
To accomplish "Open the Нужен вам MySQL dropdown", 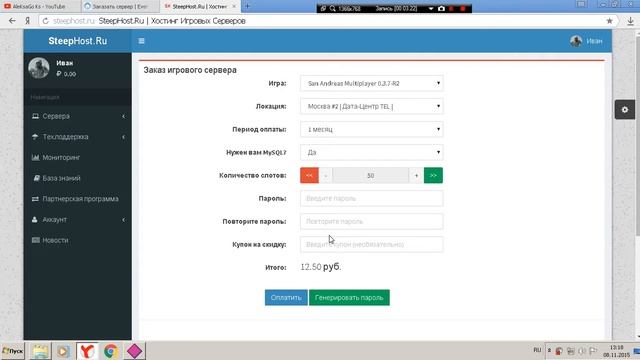I will [371, 152].
